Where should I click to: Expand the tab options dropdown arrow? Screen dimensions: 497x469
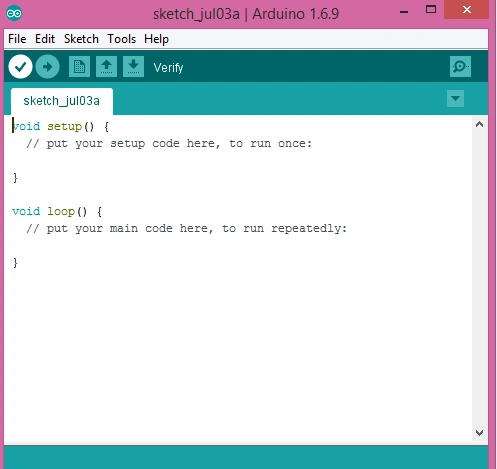tap(455, 99)
